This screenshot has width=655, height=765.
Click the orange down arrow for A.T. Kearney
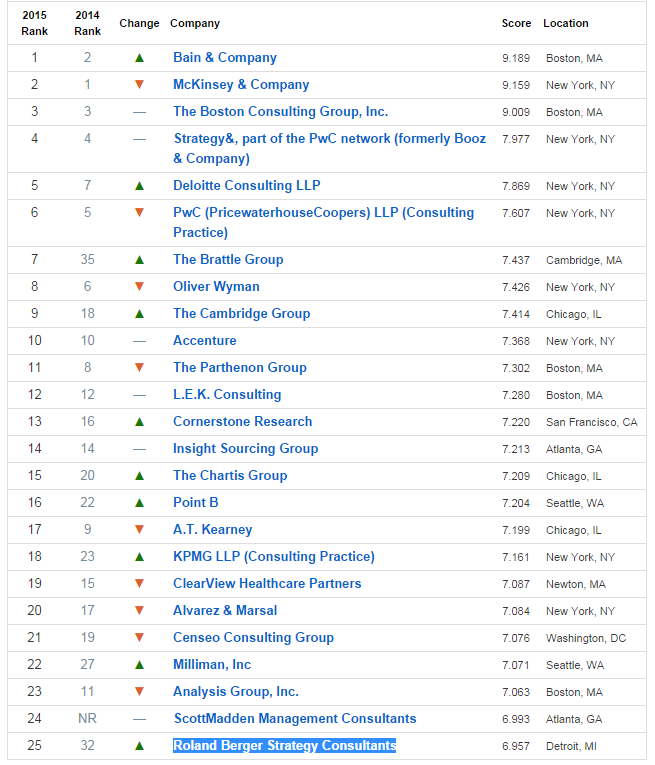[139, 529]
